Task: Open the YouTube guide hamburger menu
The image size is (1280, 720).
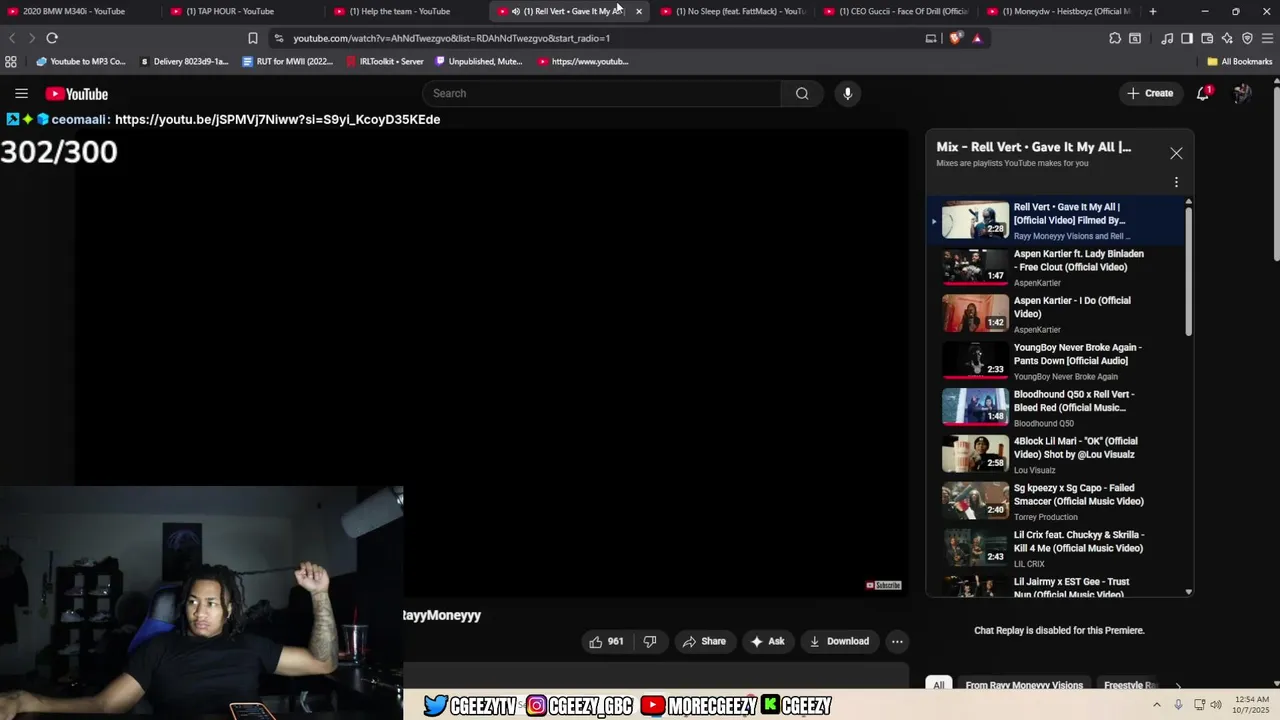Action: click(21, 93)
